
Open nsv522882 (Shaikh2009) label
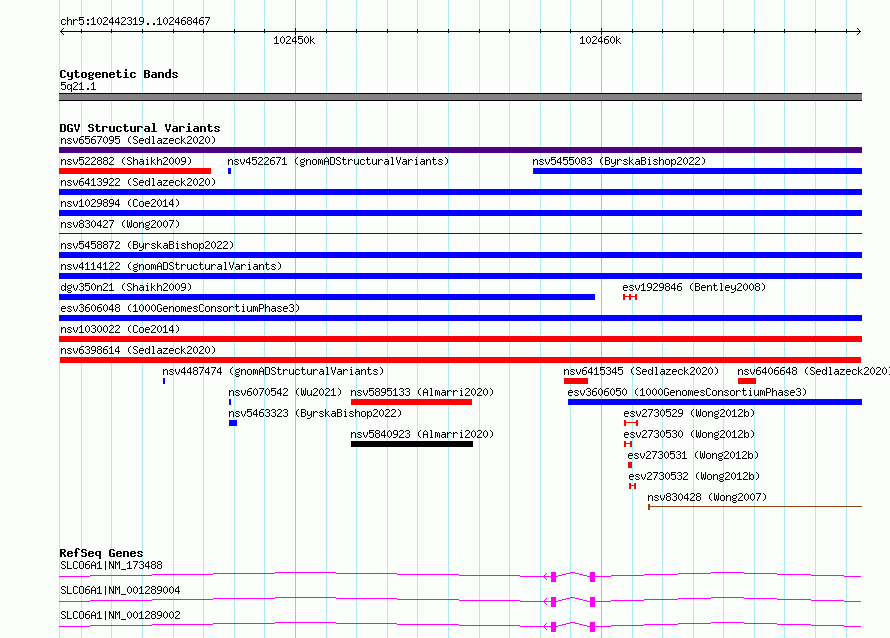126,161
